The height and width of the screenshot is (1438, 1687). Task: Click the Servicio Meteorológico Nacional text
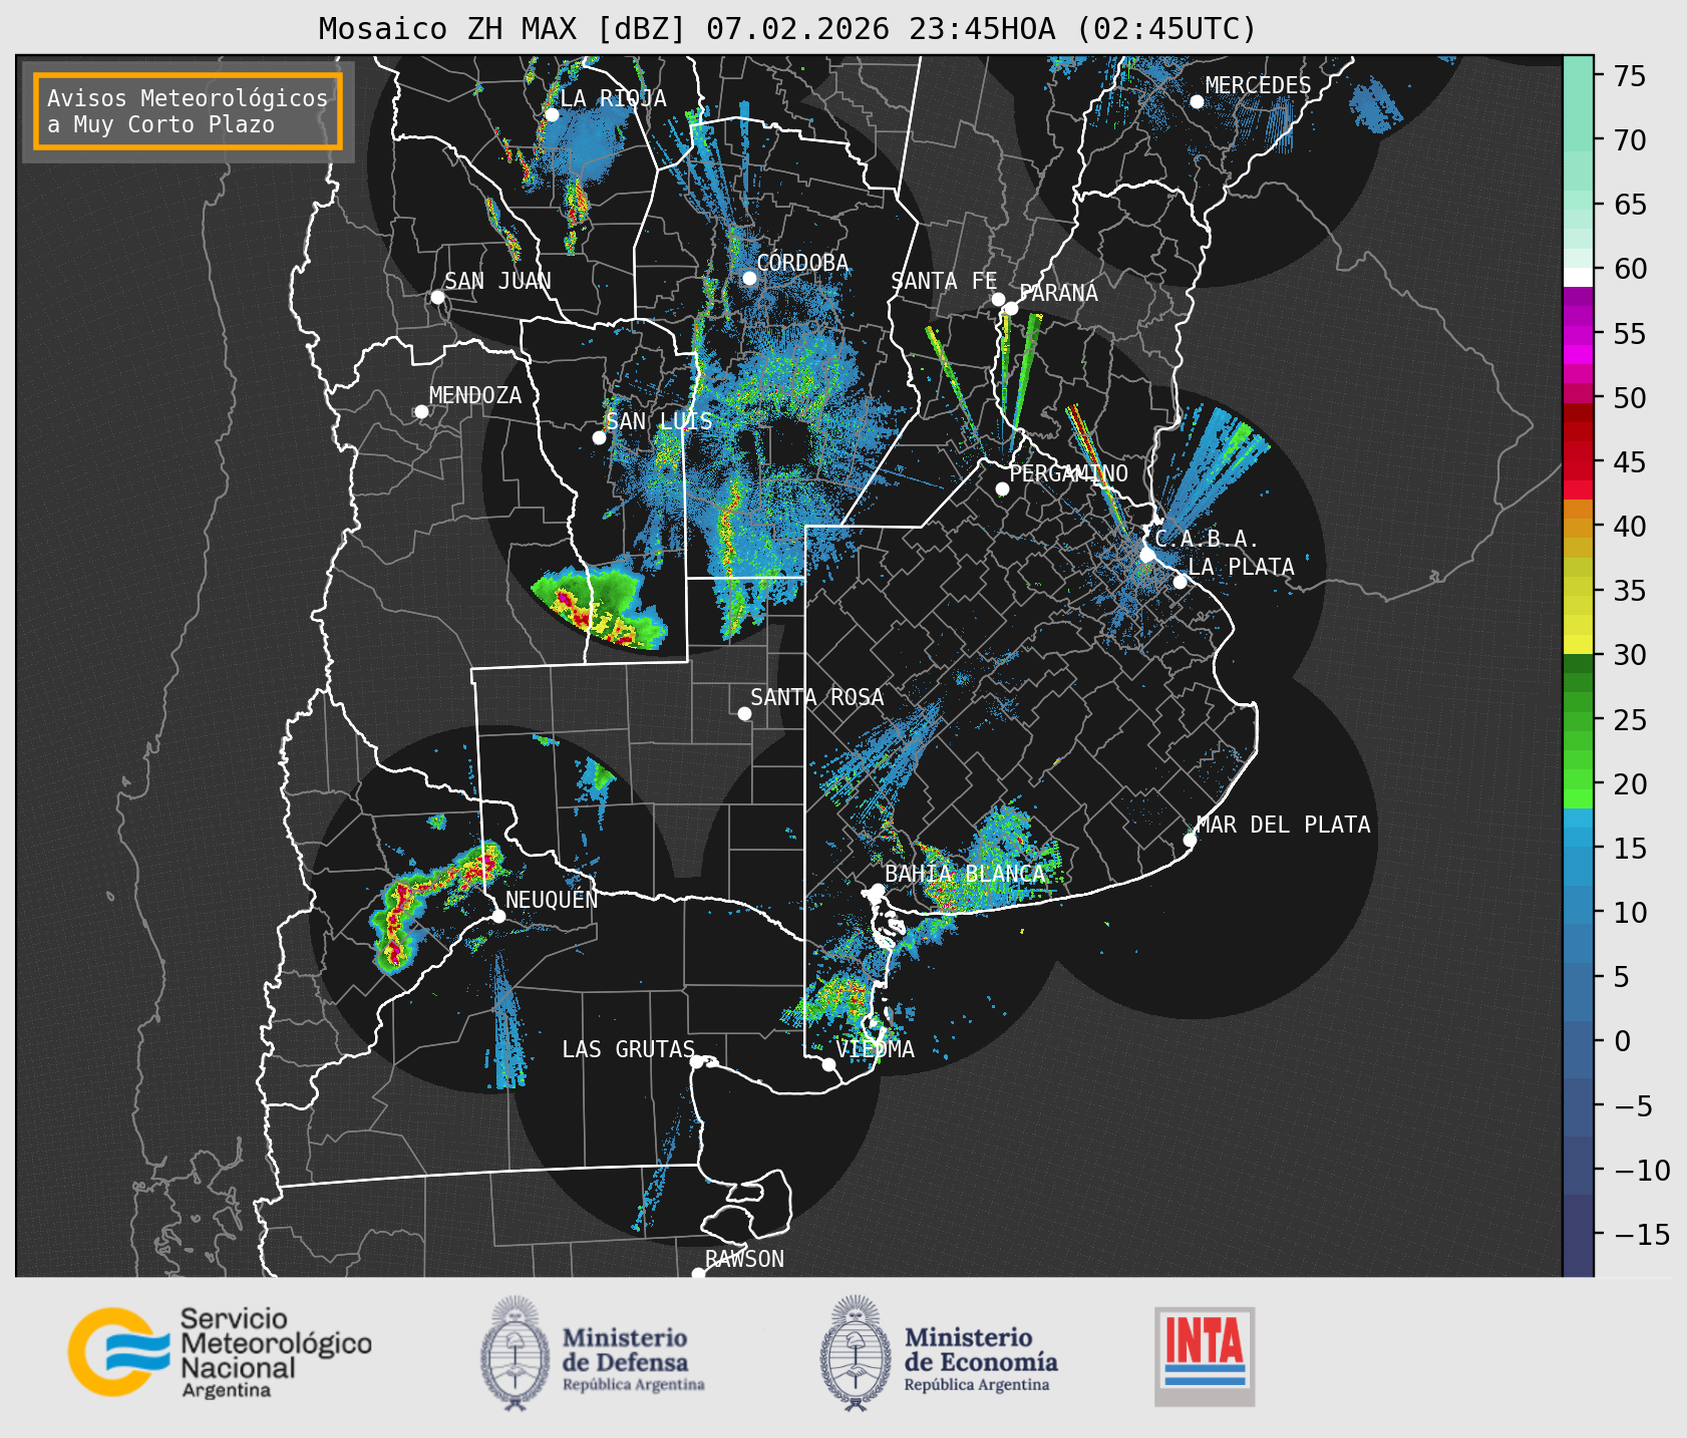[275, 1353]
